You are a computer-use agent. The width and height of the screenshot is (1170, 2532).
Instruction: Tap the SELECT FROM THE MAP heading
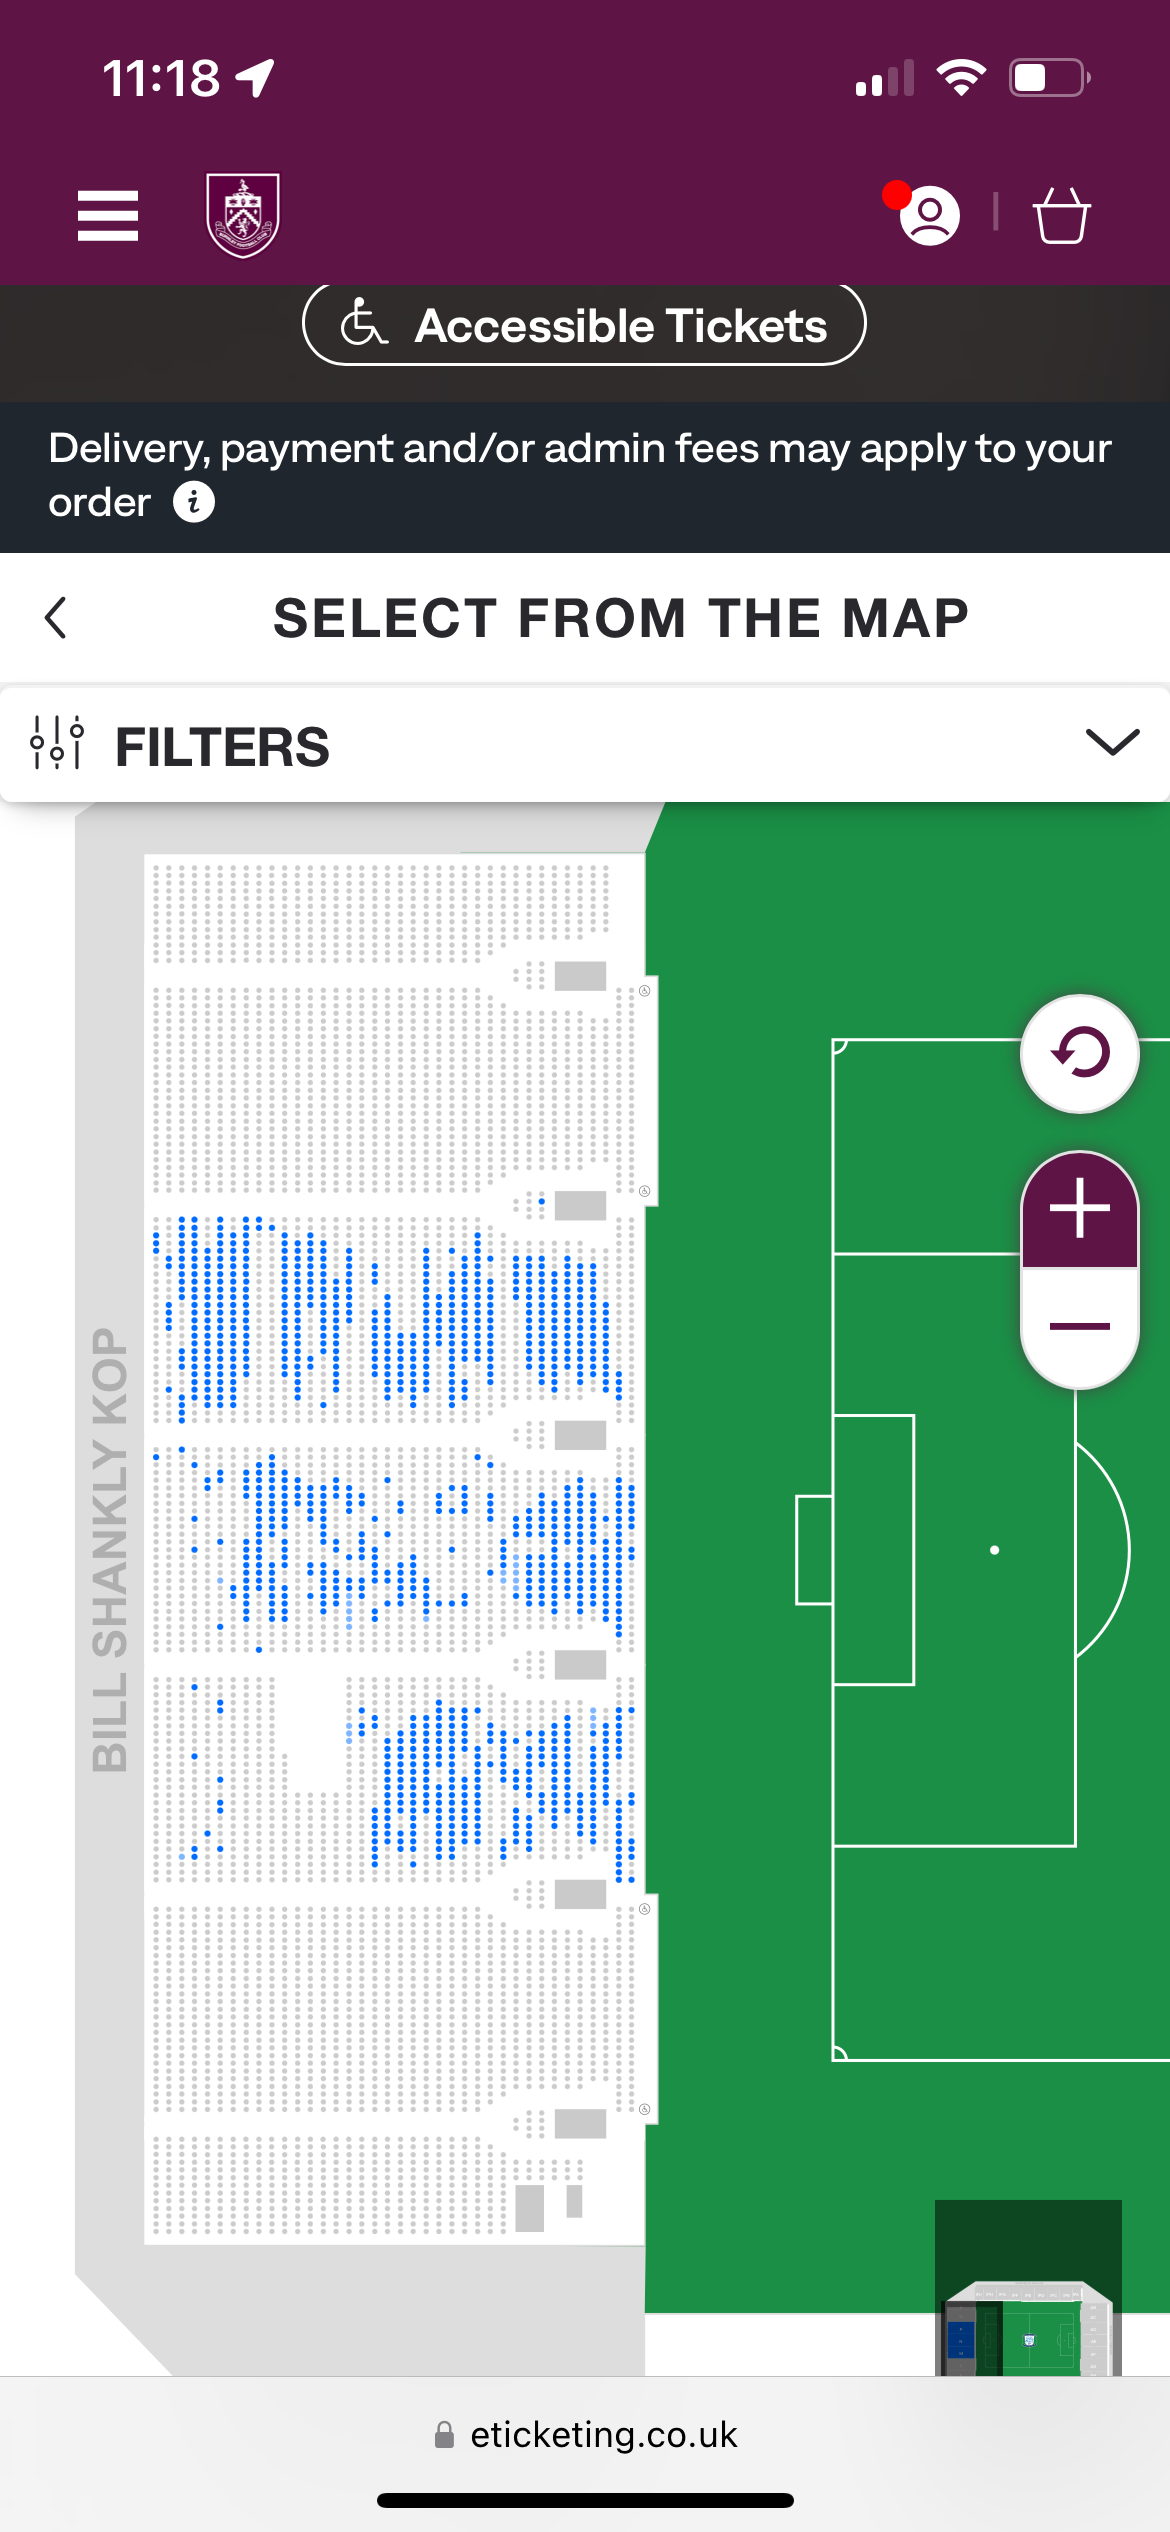click(620, 618)
